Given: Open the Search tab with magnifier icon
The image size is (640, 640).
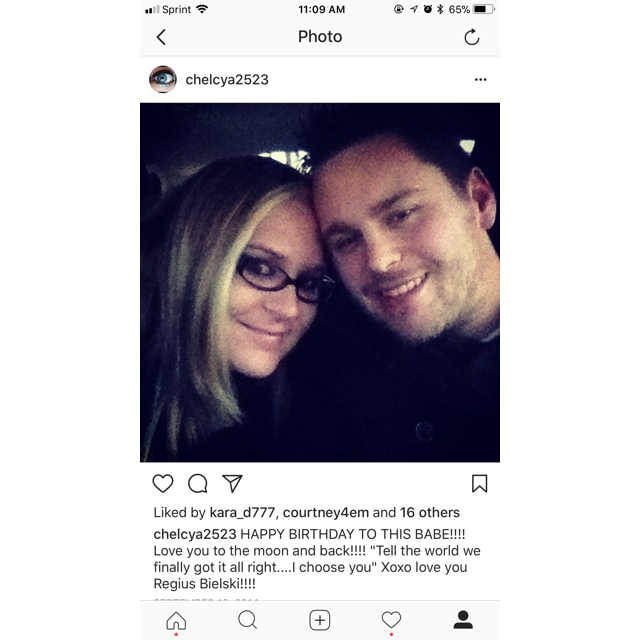Looking at the screenshot, I should click(x=248, y=620).
